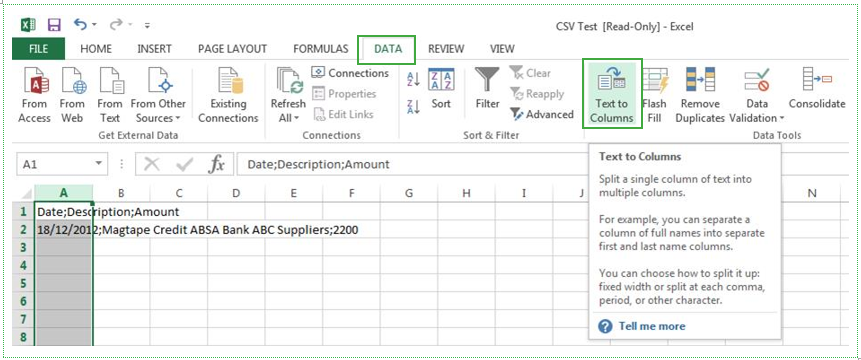Image resolution: width=861 pixels, height=360 pixels.
Task: Click the Text to Columns icon
Action: [612, 80]
